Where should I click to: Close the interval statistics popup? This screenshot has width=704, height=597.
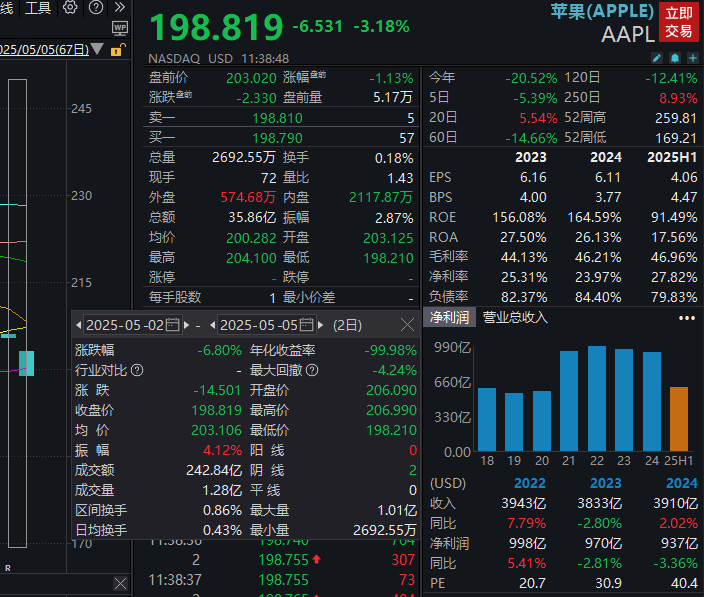[x=407, y=325]
